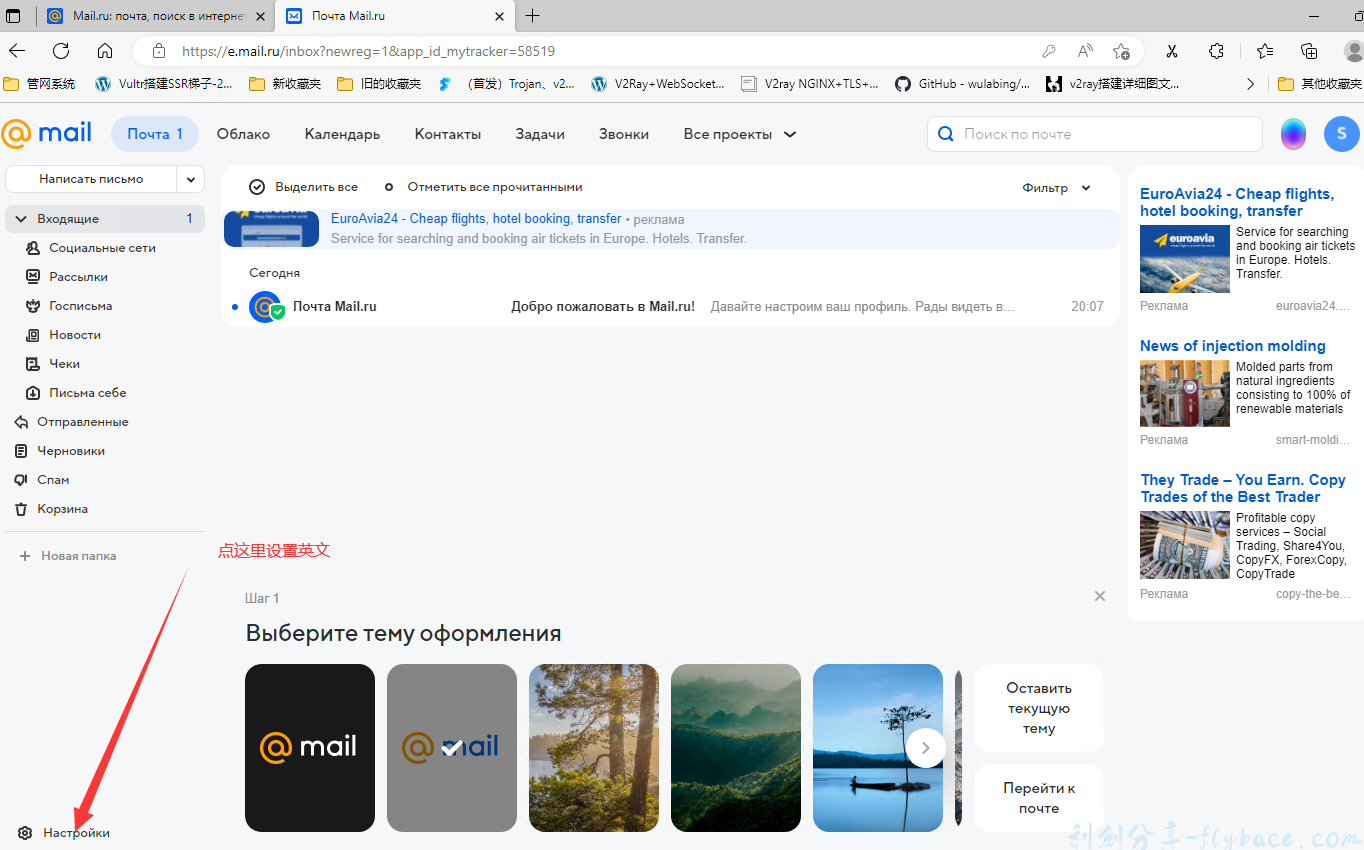Select the black mail theme swatch

pyautogui.click(x=310, y=747)
